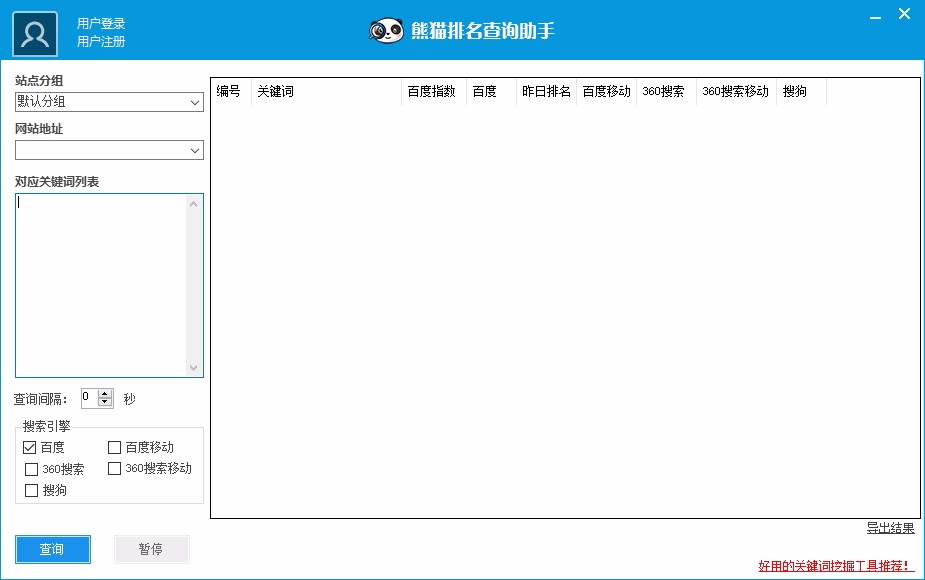Click the 查询间隔 value field
The height and width of the screenshot is (580, 925).
click(90, 398)
